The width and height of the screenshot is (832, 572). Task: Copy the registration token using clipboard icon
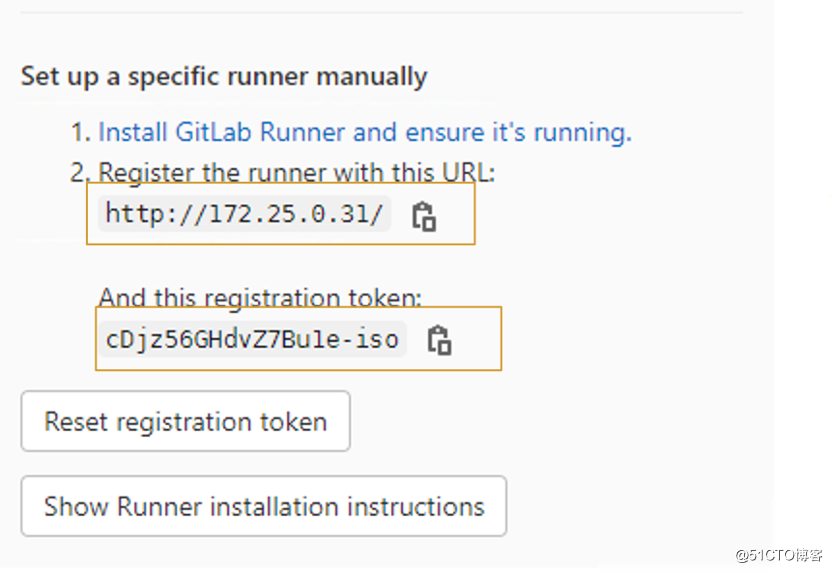pos(439,340)
